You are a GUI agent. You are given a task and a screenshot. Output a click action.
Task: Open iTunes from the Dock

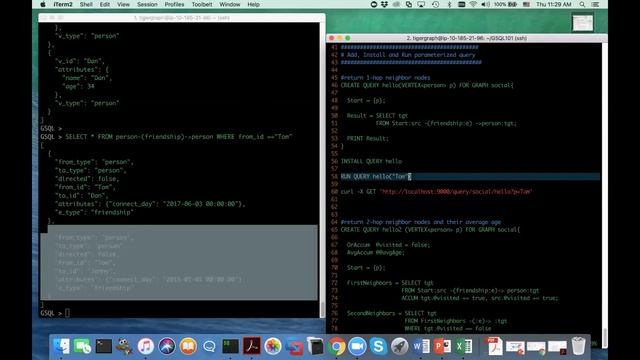coord(145,347)
